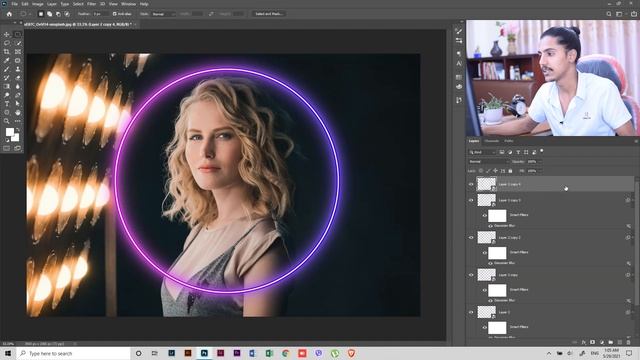Toggle Gaussian Blur visibility under Layer 2 copy 2
This screenshot has height=360, width=640.
(x=491, y=263)
